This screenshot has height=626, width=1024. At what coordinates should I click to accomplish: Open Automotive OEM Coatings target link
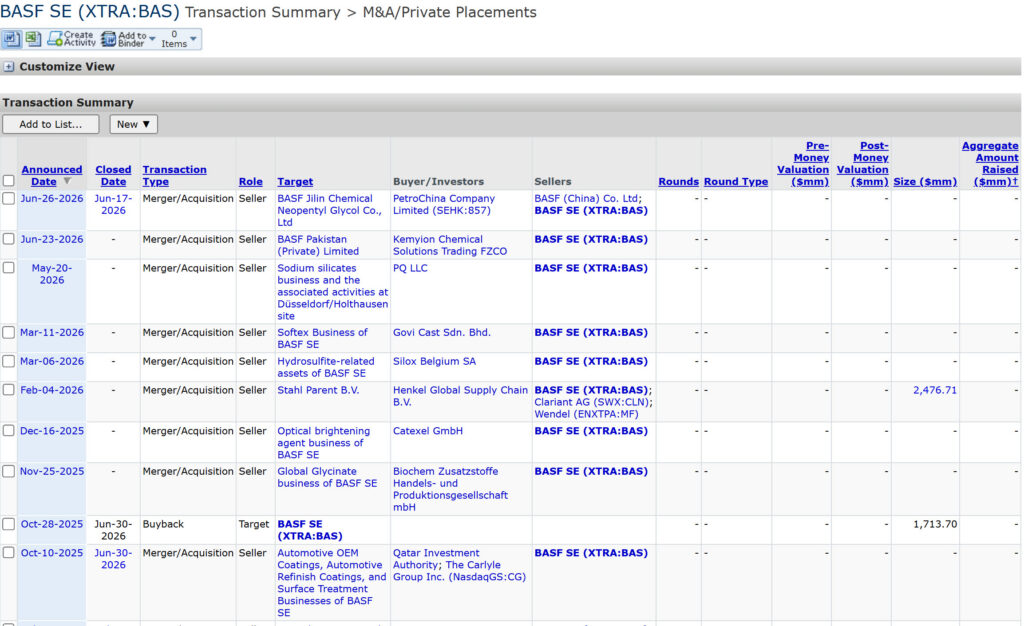coord(331,583)
